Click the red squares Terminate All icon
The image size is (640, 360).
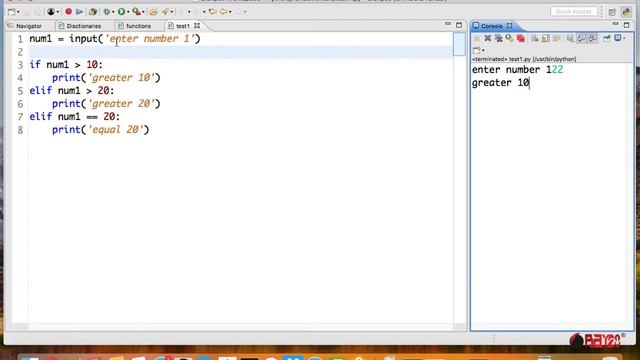point(521,38)
